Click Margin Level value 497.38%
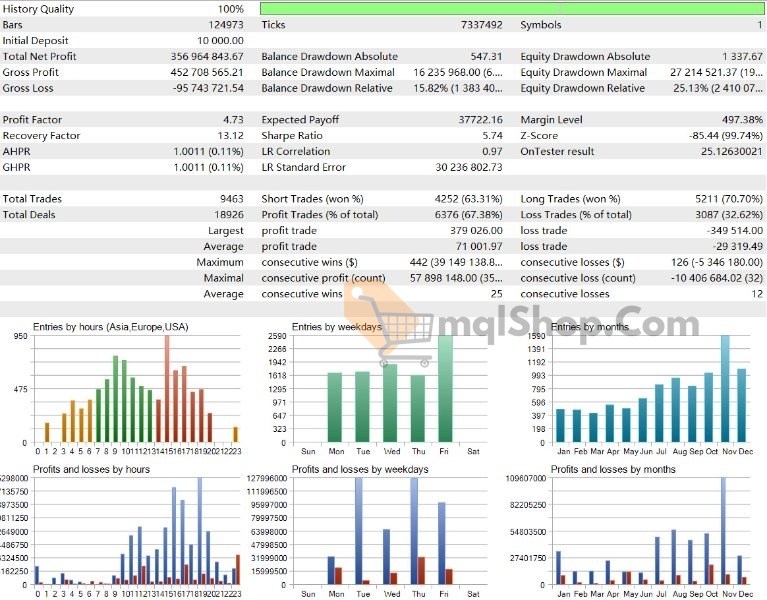 click(742, 120)
